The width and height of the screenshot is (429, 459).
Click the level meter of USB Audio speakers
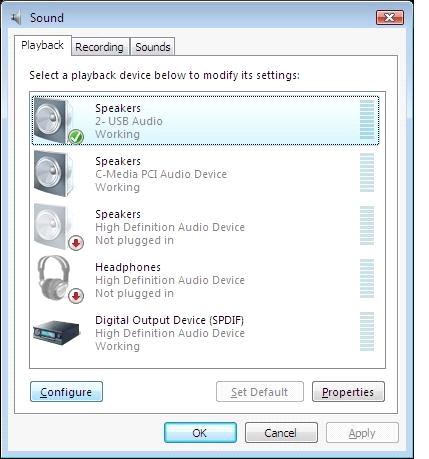point(367,119)
